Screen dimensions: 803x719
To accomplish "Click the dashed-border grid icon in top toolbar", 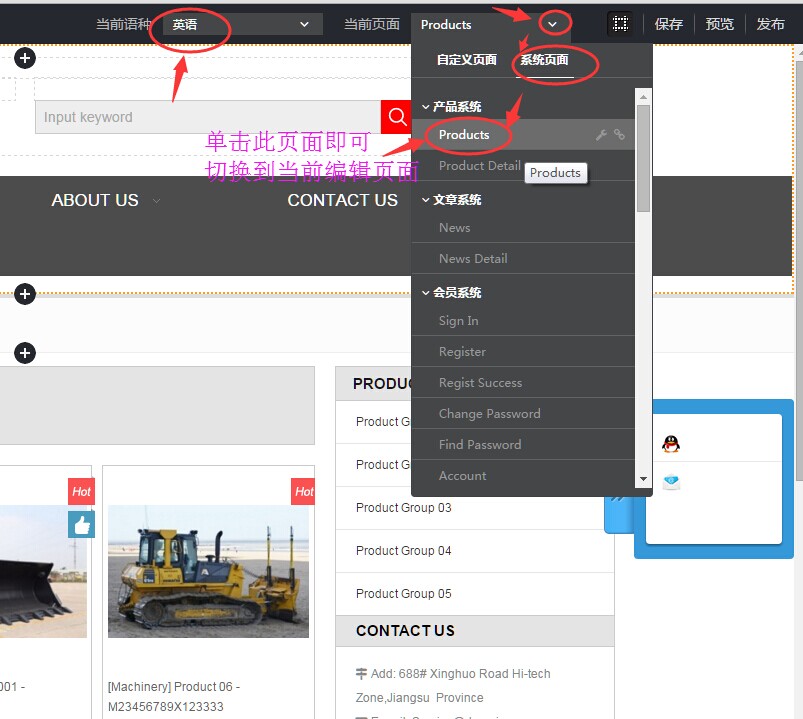I will [x=620, y=23].
